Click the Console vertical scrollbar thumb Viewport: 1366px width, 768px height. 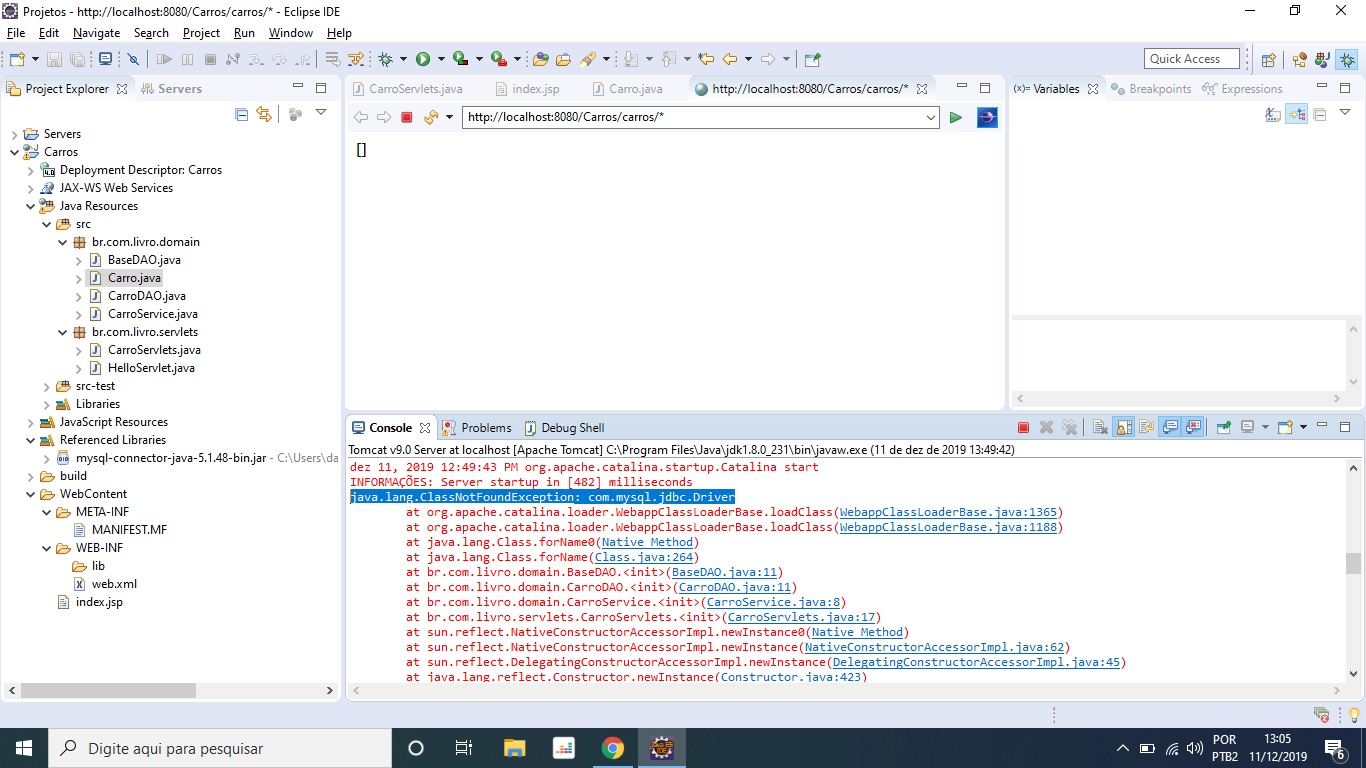1353,563
